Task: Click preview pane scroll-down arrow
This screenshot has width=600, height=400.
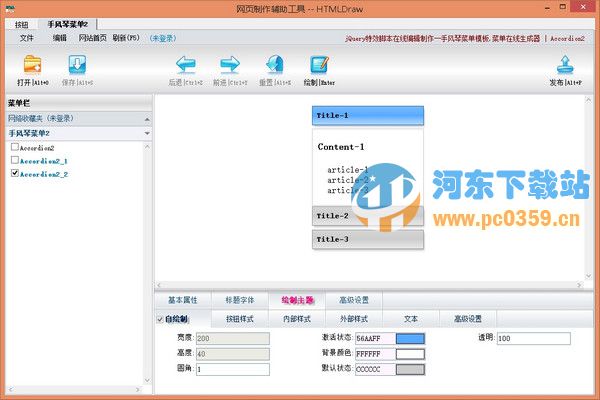Action: (589, 276)
